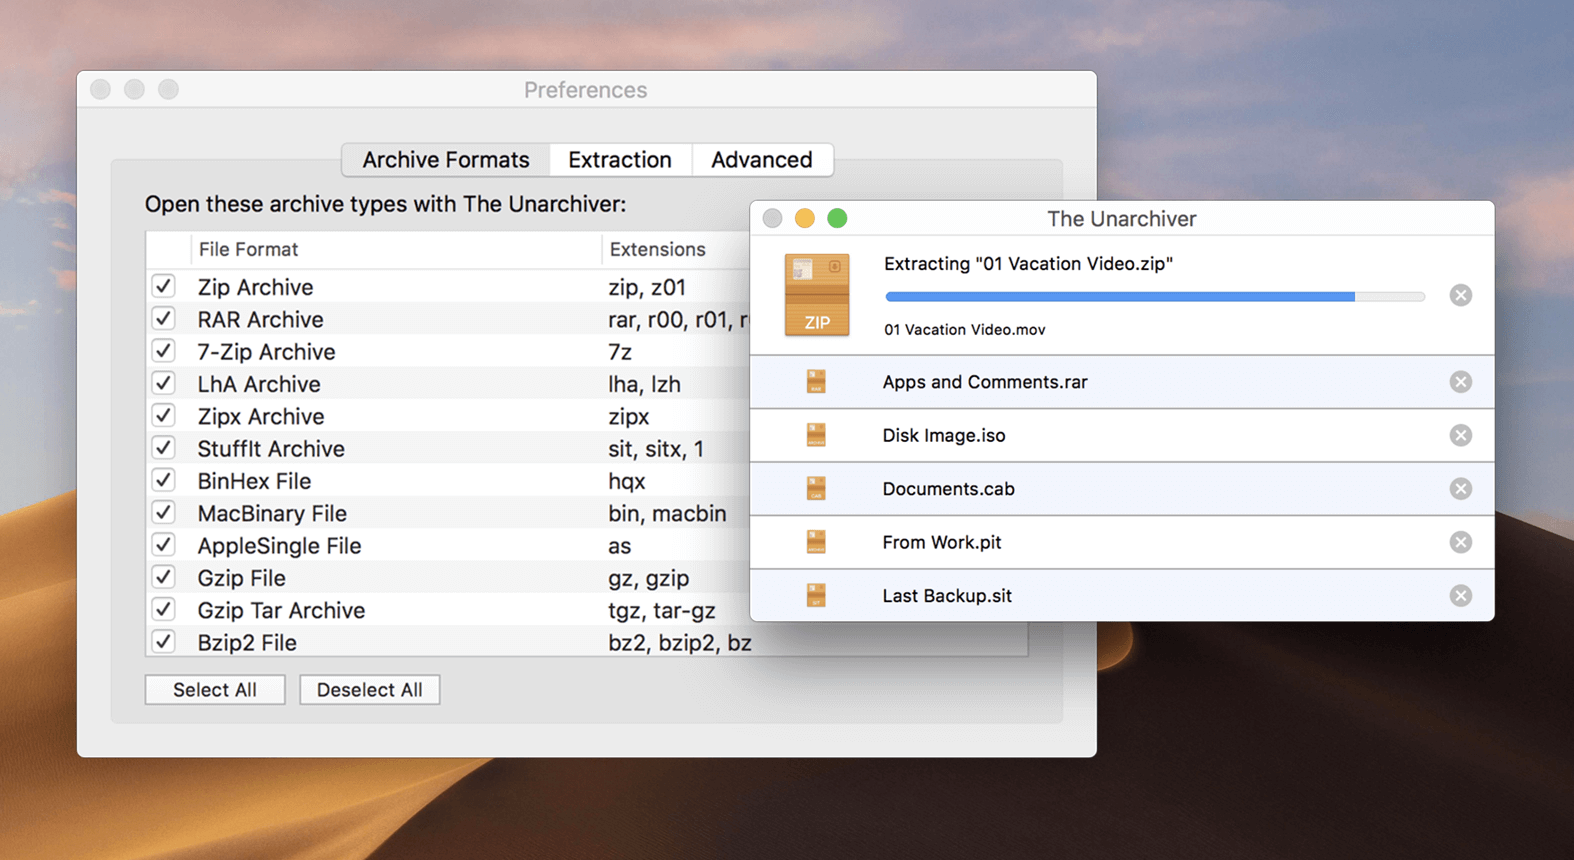
Task: Click the 'sit, sitx, 1' extensions cell
Action: coord(656,449)
